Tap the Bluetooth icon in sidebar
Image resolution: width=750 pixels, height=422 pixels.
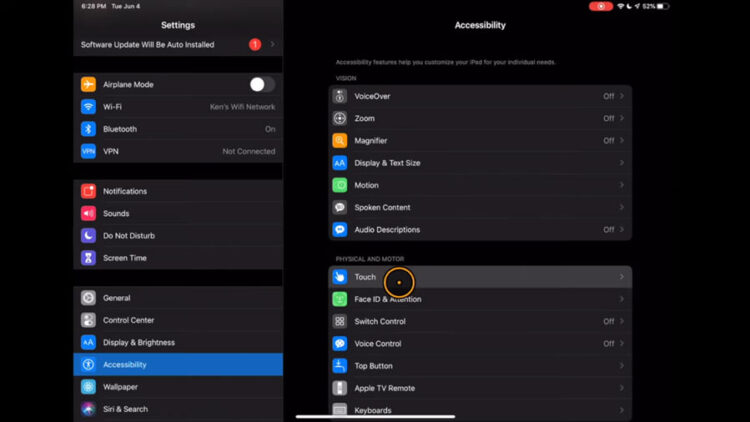click(88, 129)
